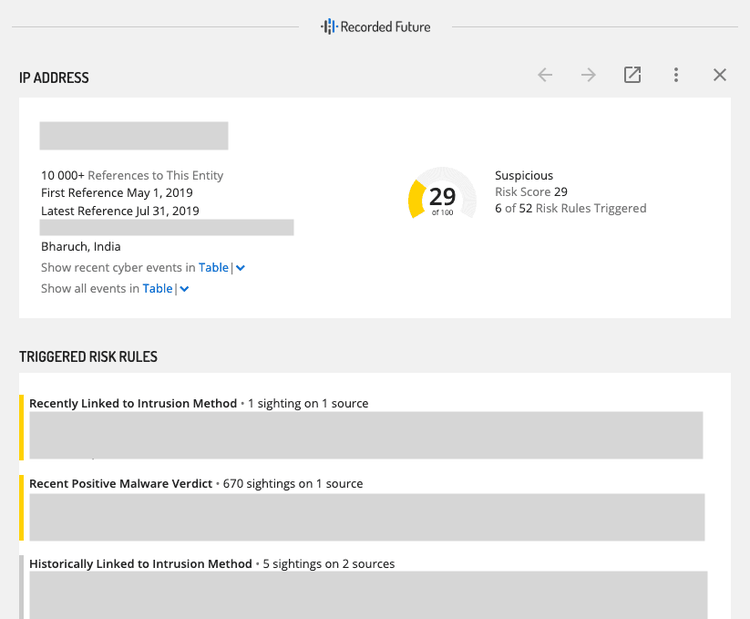Expand the dropdown beside all events Table

click(x=184, y=289)
